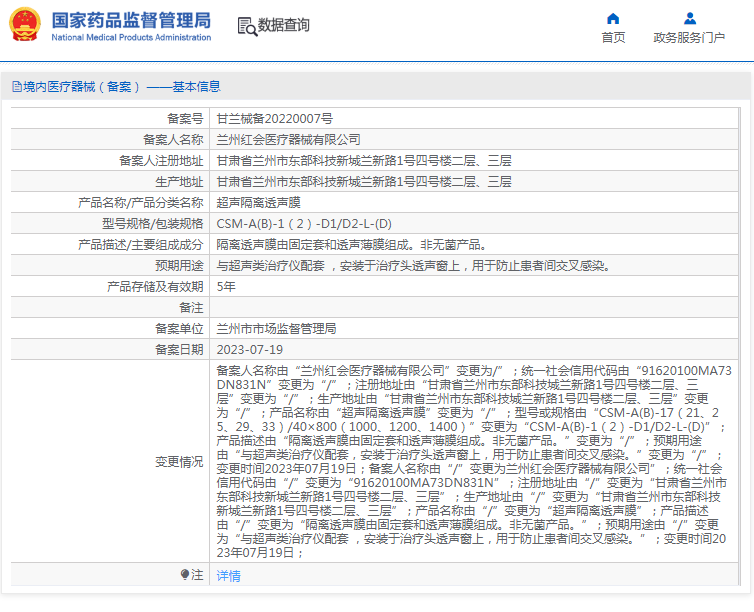Click the 备案人名称 row label
This screenshot has width=754, height=612.
point(173,139)
